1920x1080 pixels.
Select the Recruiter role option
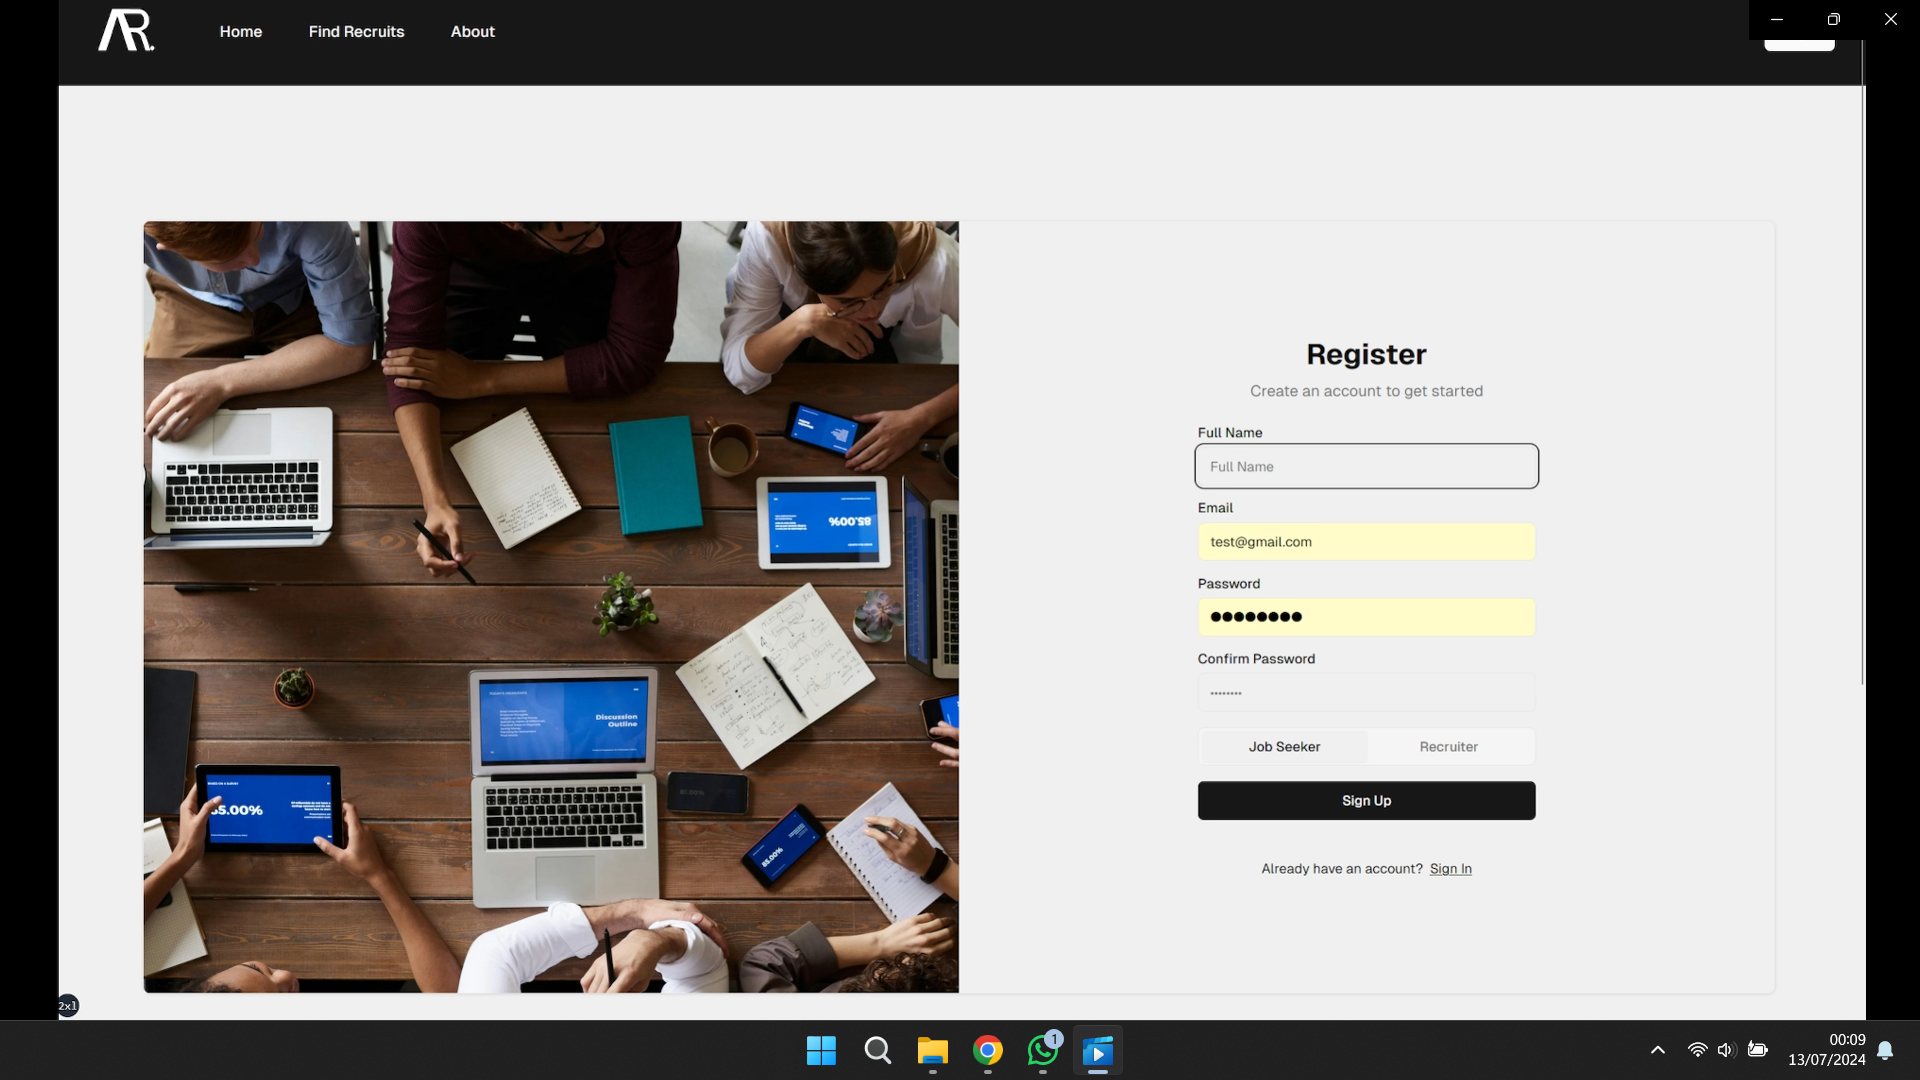click(x=1448, y=747)
